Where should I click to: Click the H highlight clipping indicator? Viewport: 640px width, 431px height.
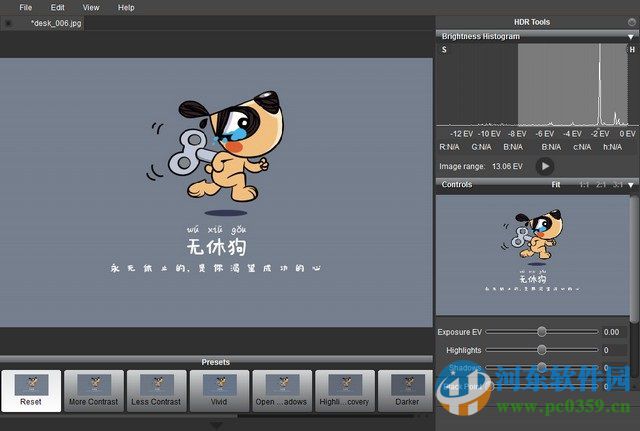[632, 49]
